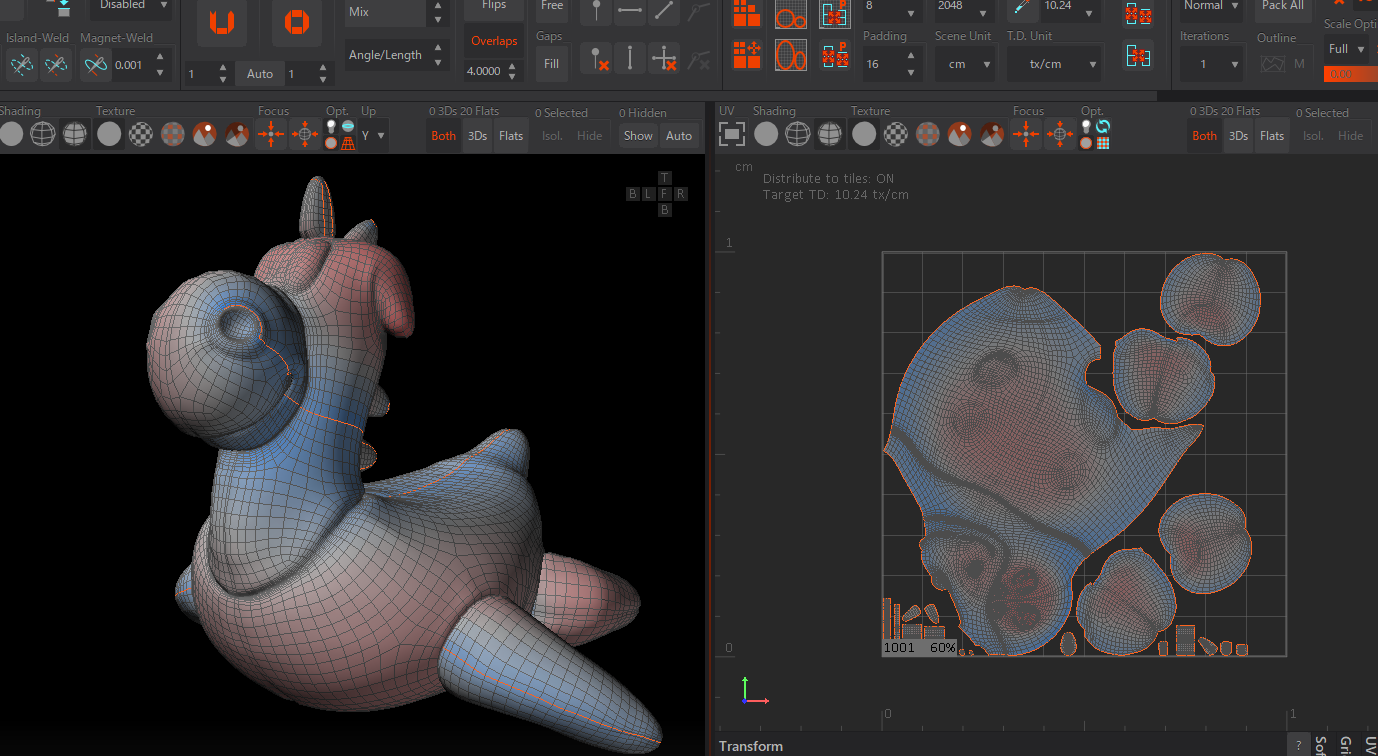Image resolution: width=1378 pixels, height=756 pixels.
Task: Click second Focus globe icon in UV viewport
Action: 1060,133
